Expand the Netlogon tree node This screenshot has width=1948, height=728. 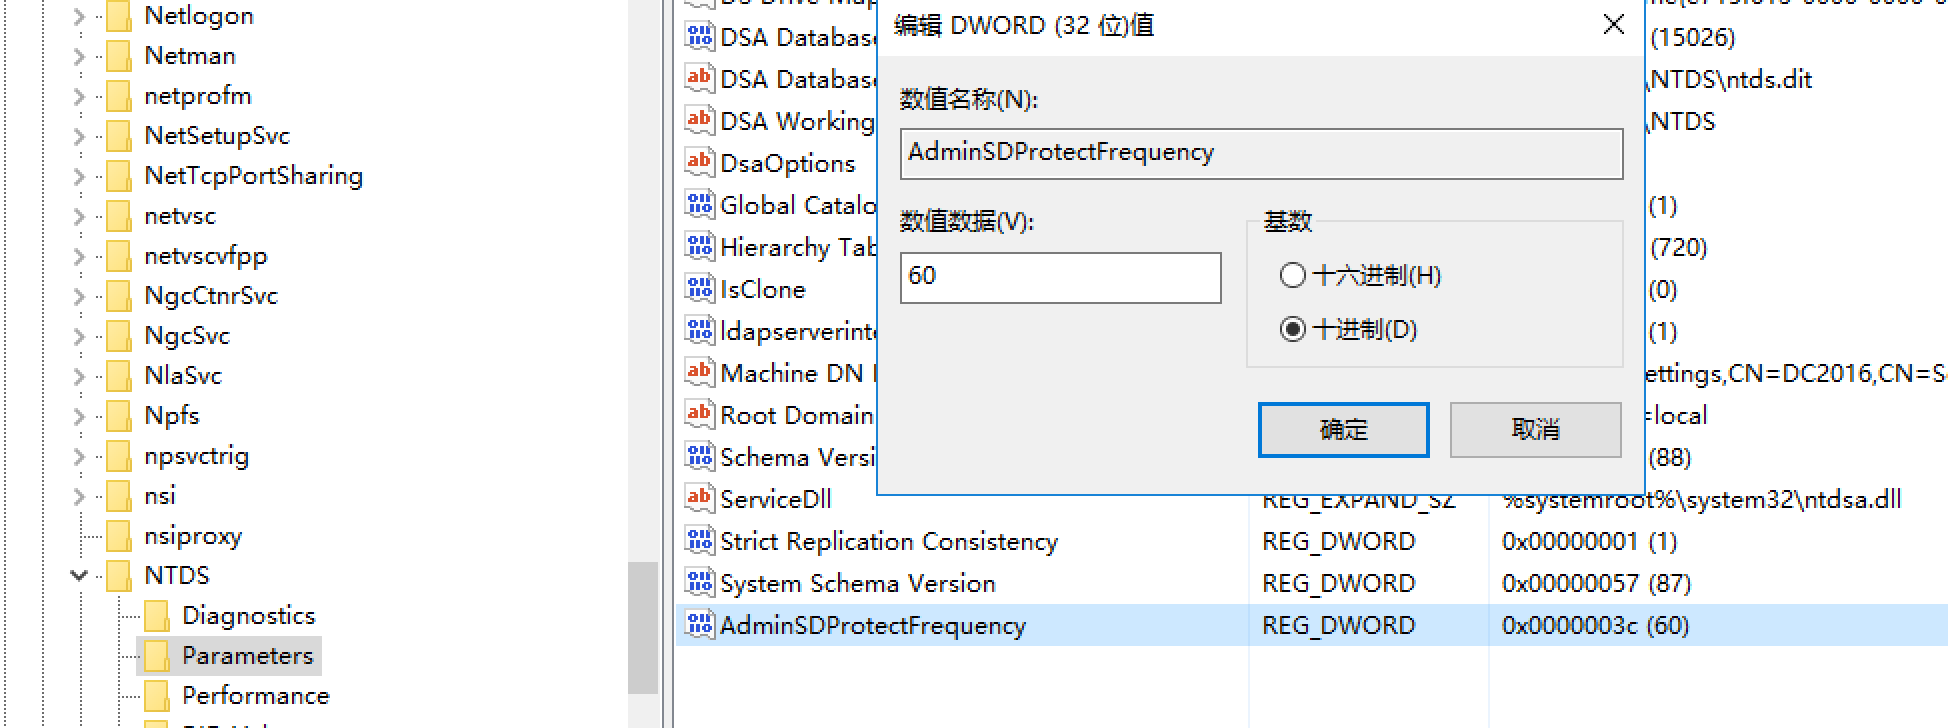[x=79, y=16]
